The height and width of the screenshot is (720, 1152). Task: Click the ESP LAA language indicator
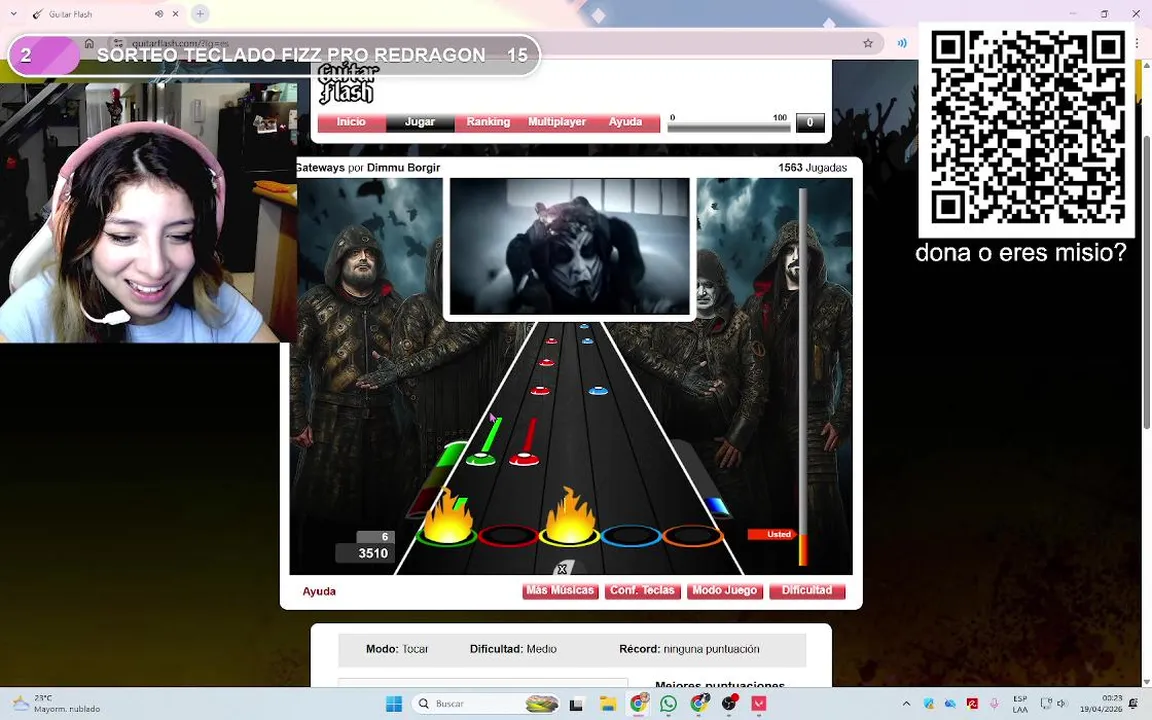tap(1020, 704)
